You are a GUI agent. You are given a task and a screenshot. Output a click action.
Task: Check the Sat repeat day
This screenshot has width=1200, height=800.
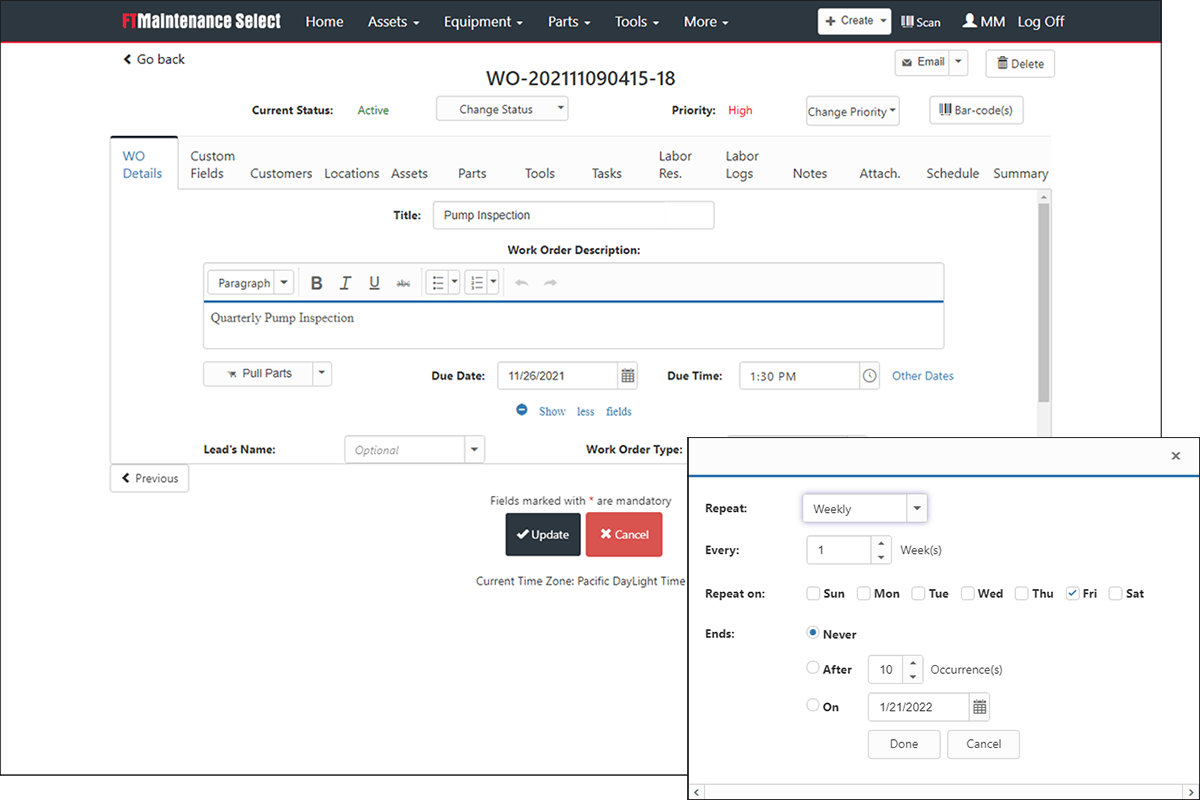[1116, 593]
